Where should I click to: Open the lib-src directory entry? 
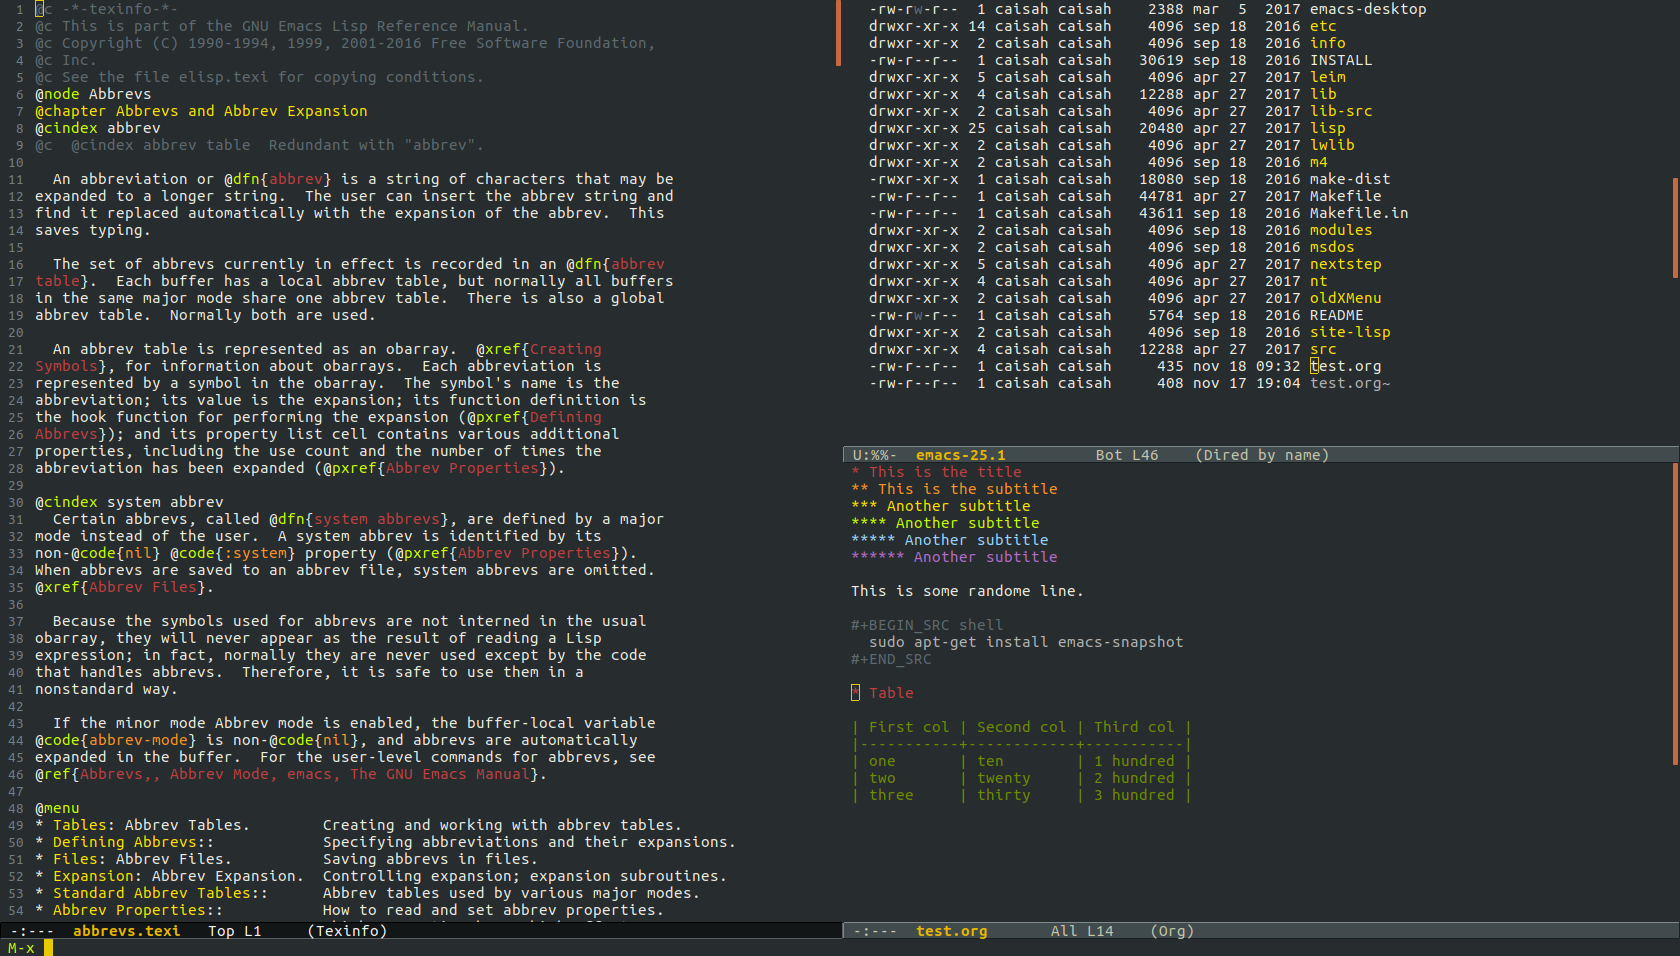[x=1341, y=111]
